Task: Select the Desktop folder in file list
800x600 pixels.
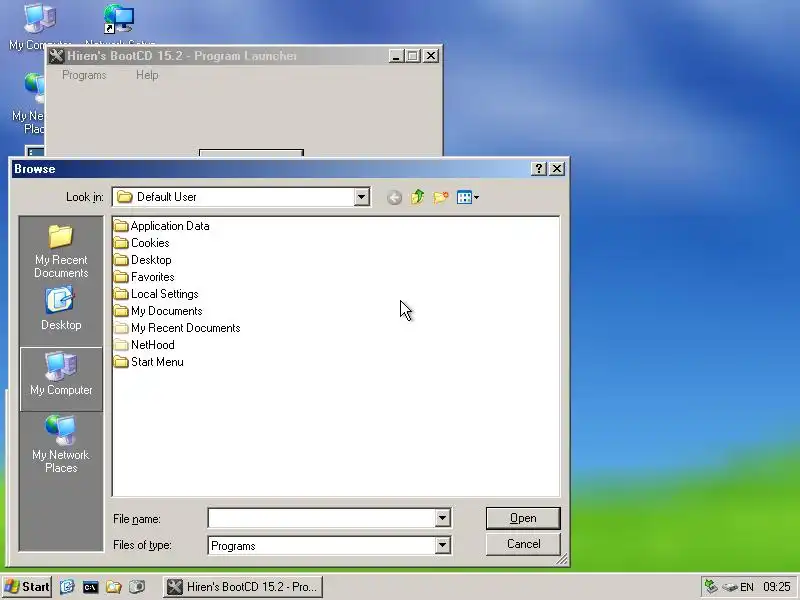Action: coord(143,260)
